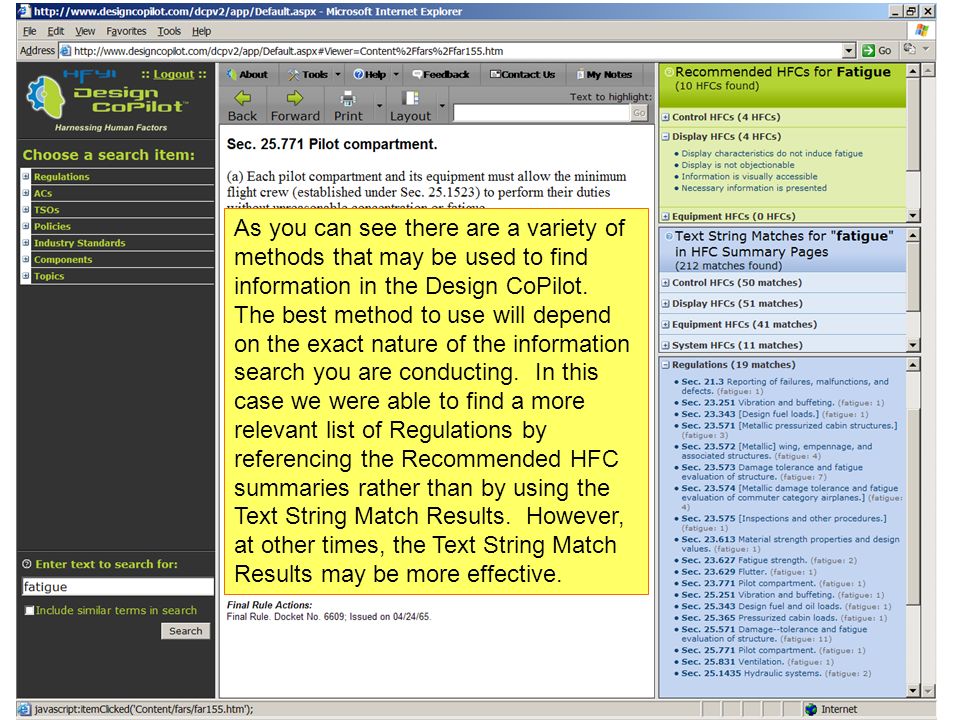
Task: Open the Address bar dropdown
Action: pos(849,51)
